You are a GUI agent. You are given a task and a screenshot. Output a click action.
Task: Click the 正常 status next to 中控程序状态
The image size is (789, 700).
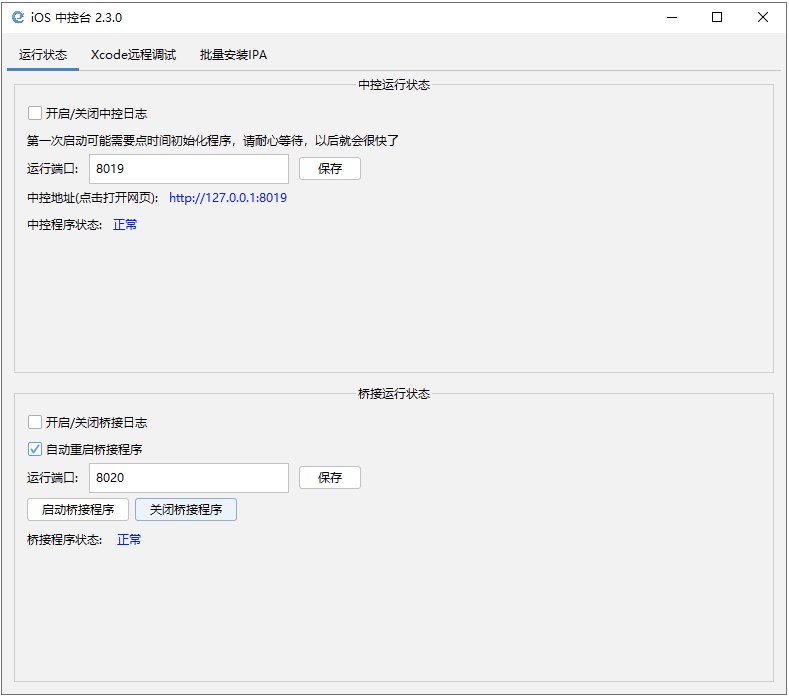(x=125, y=224)
